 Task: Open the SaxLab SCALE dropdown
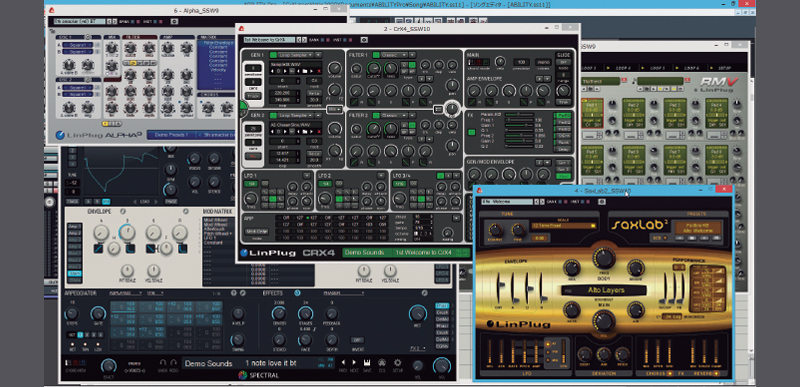click(x=563, y=225)
